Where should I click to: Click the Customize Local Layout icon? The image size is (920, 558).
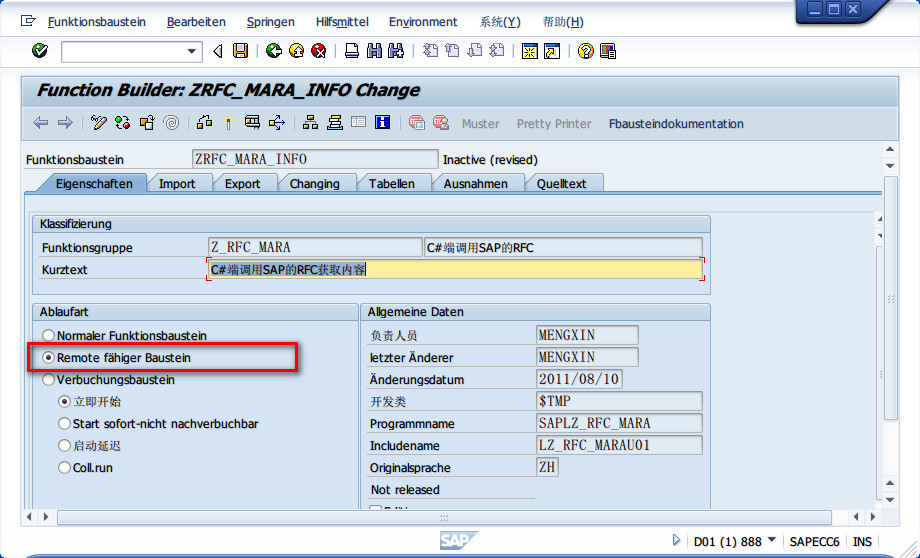608,51
